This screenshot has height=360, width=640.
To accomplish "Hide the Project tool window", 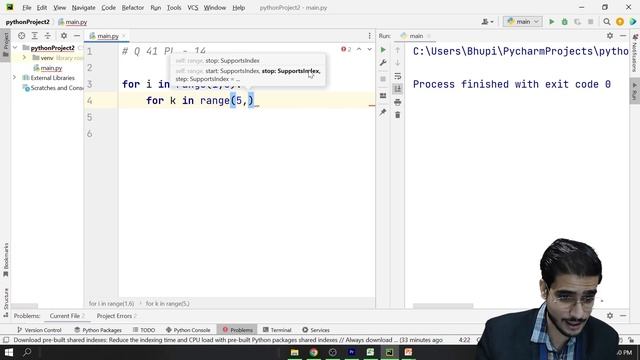I will point(77,36).
